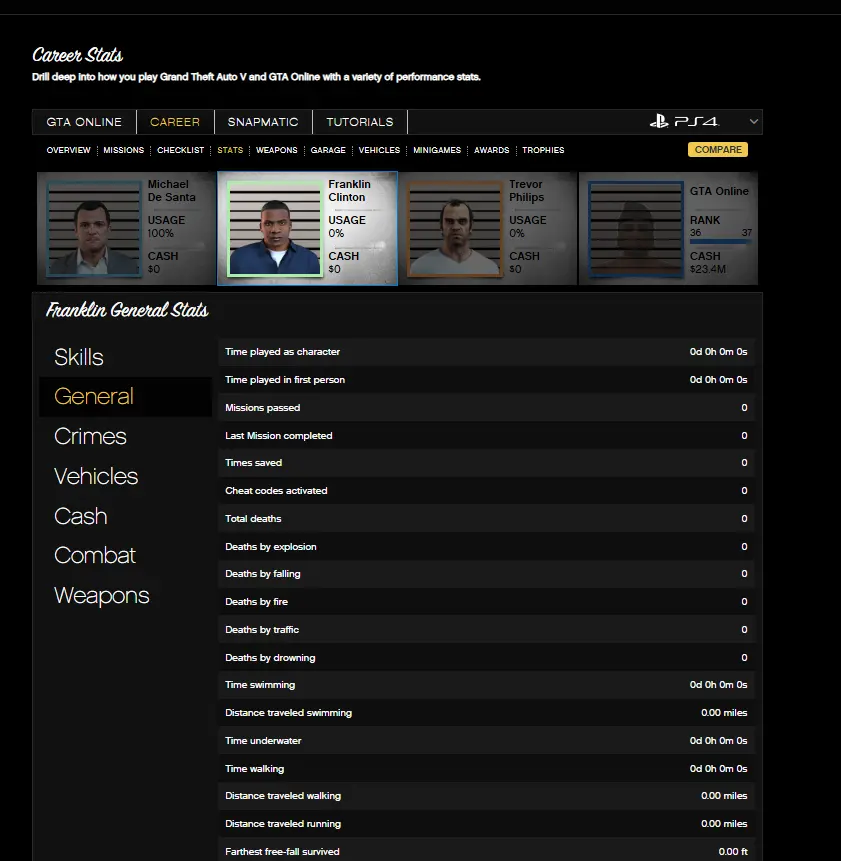Open the GTA Online character card

[668, 228]
